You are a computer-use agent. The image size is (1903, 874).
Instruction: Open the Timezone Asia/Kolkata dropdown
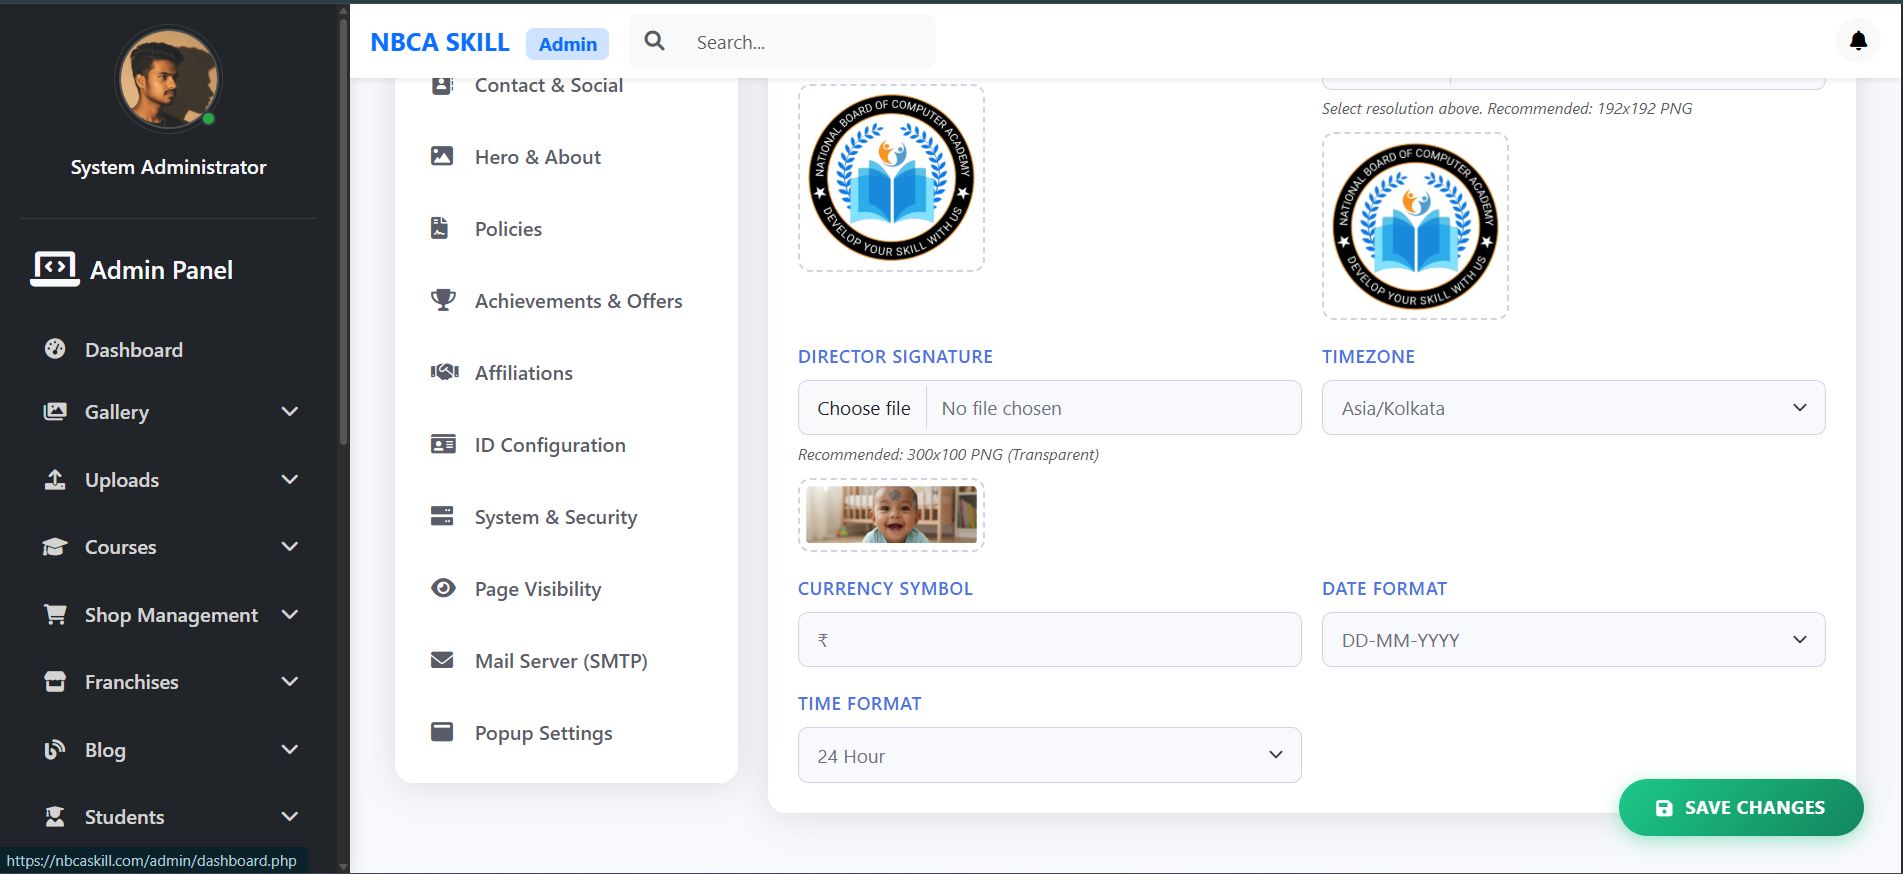pos(1573,407)
